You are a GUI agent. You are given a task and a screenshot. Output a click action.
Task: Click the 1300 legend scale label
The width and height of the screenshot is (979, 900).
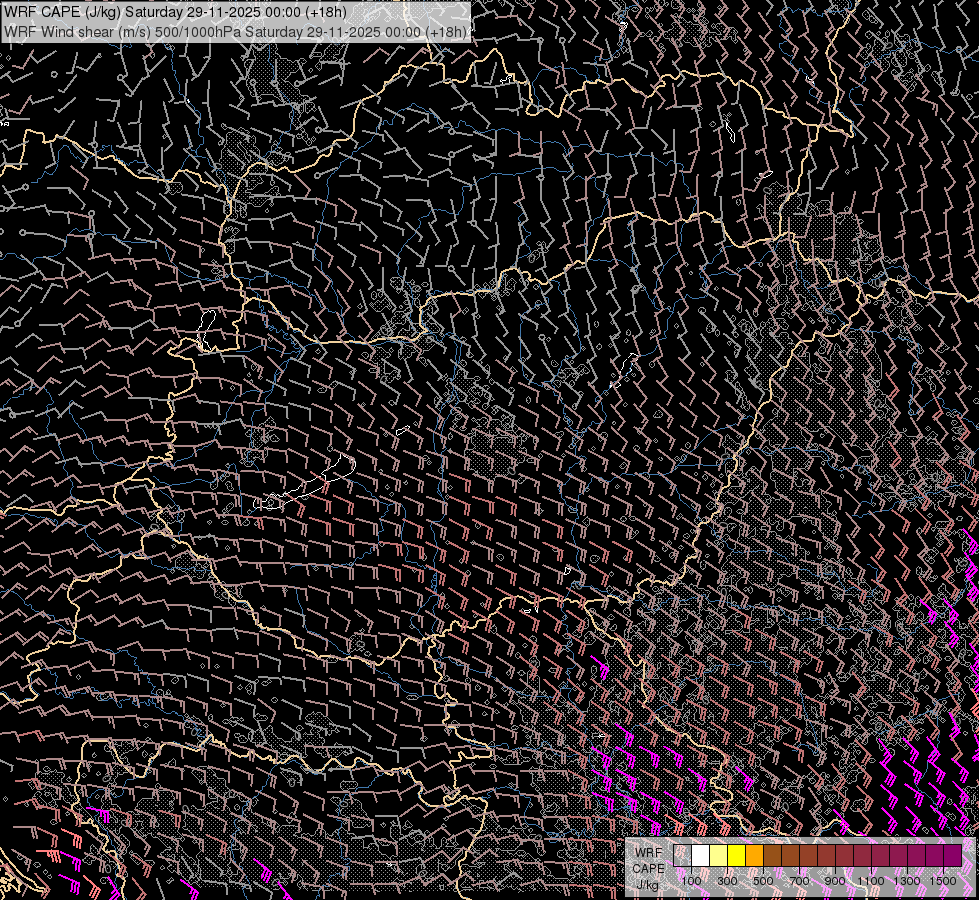(x=907, y=880)
